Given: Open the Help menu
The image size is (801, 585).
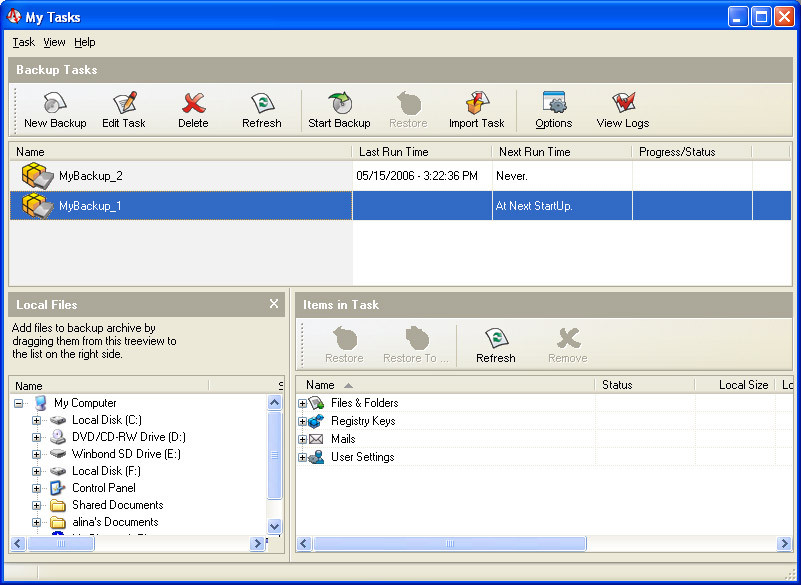Looking at the screenshot, I should [85, 42].
